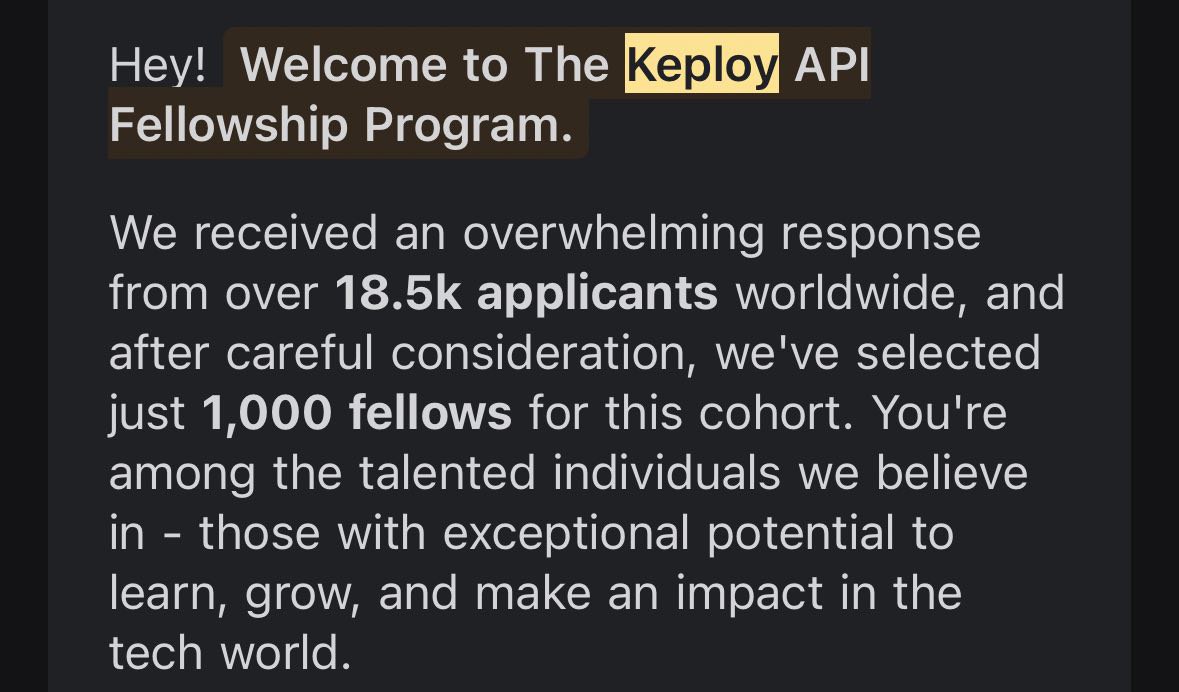Click the bold "Welcome to The" text
This screenshot has width=1179, height=692.
pyautogui.click(x=425, y=66)
